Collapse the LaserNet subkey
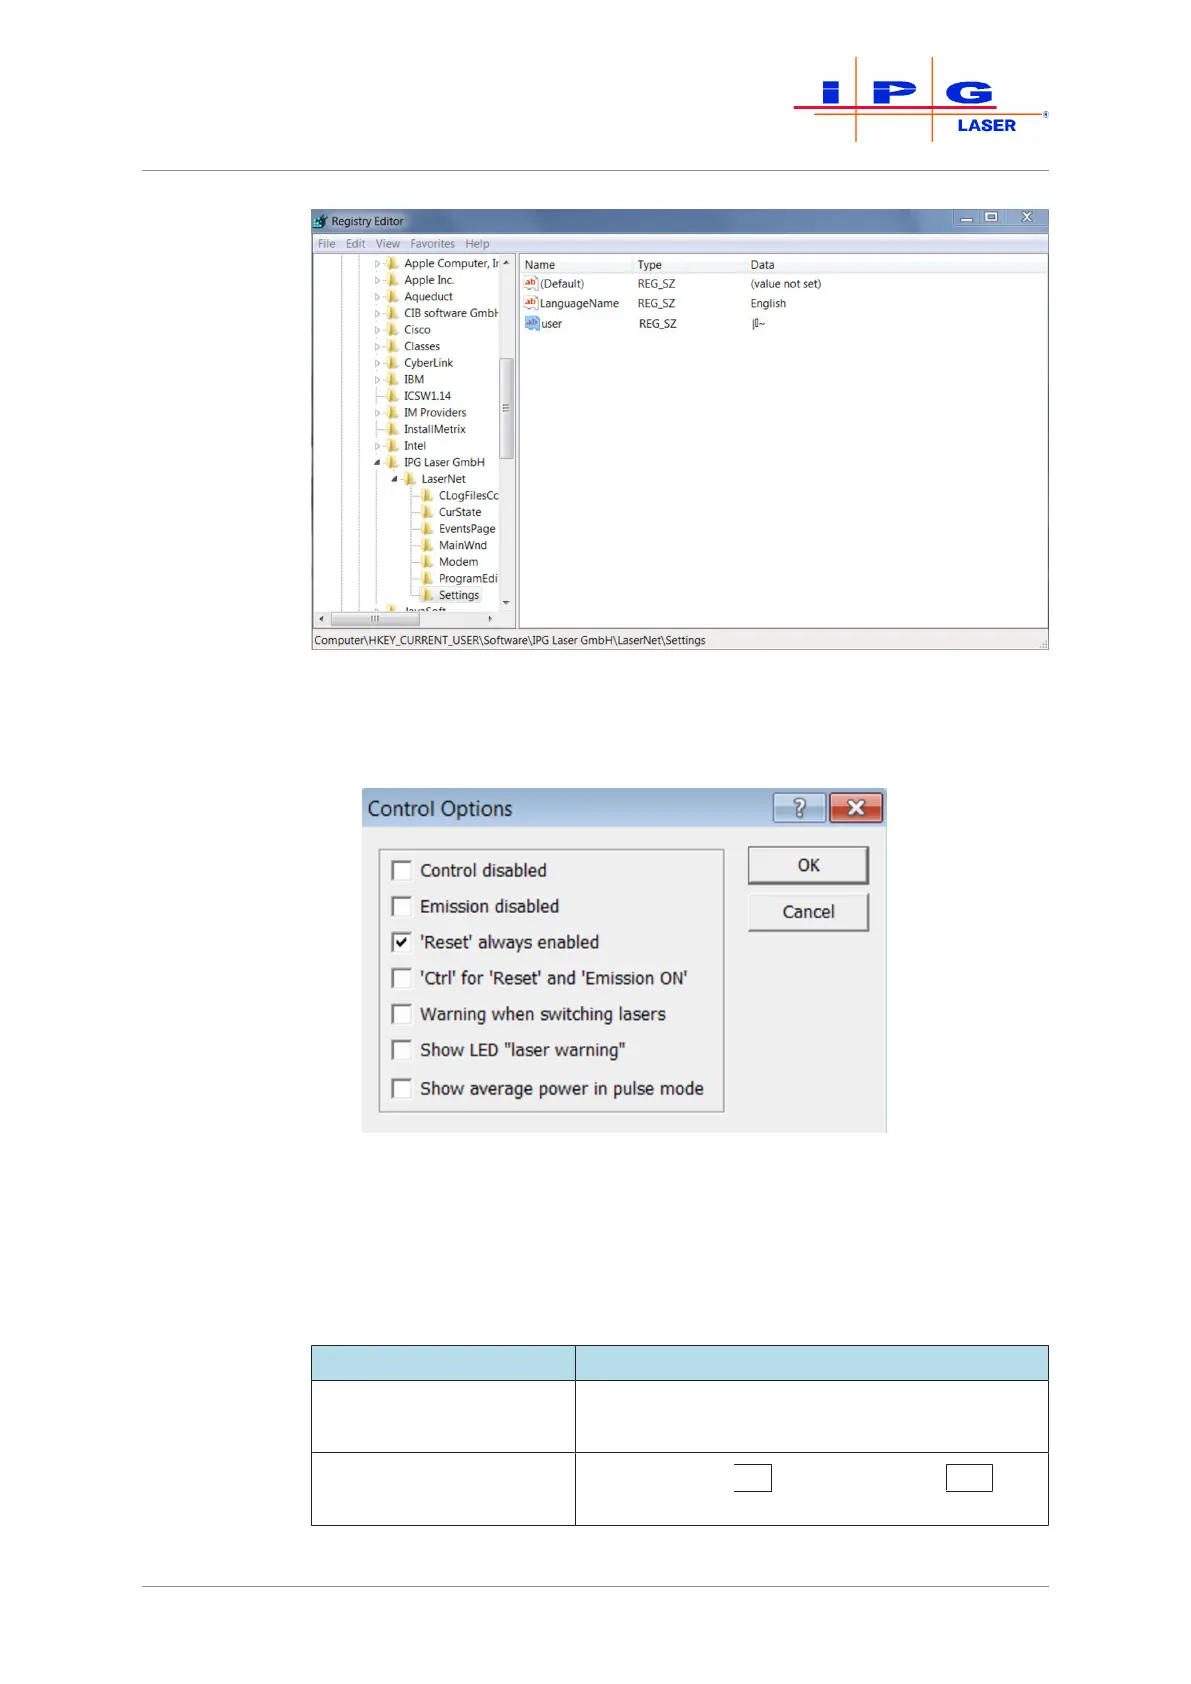 pos(394,479)
